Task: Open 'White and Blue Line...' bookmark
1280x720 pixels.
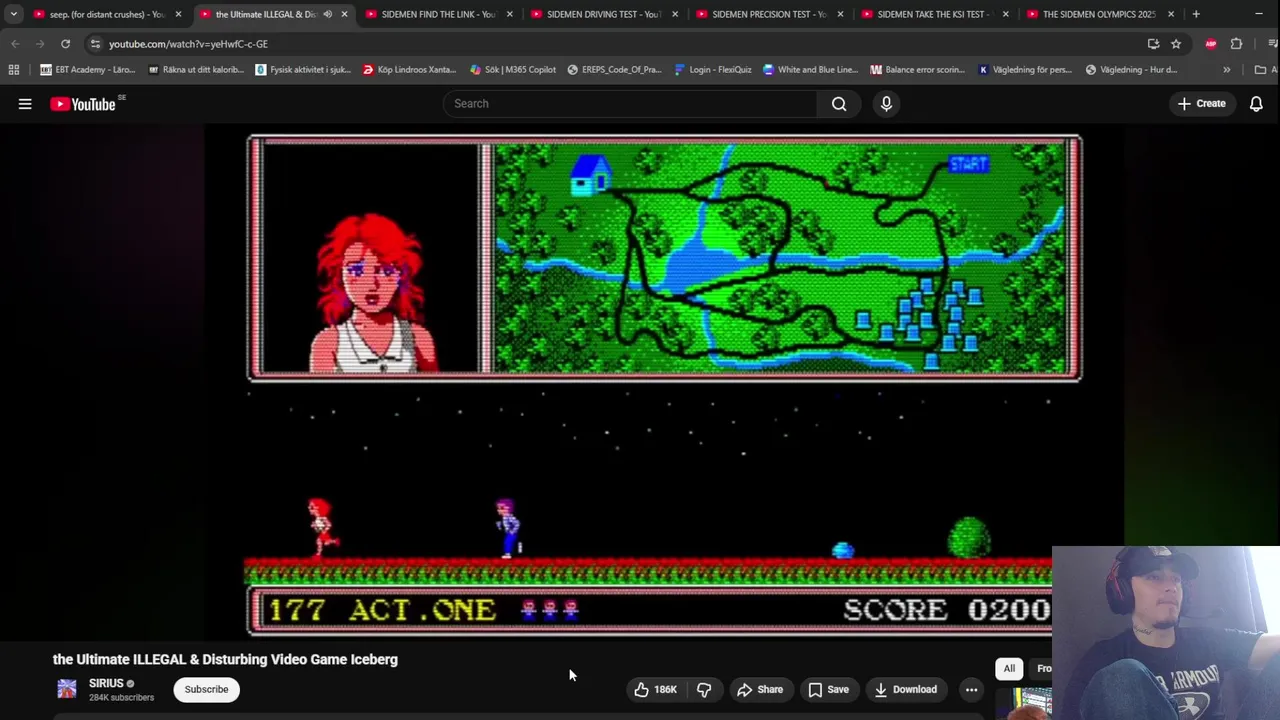Action: 810,70
